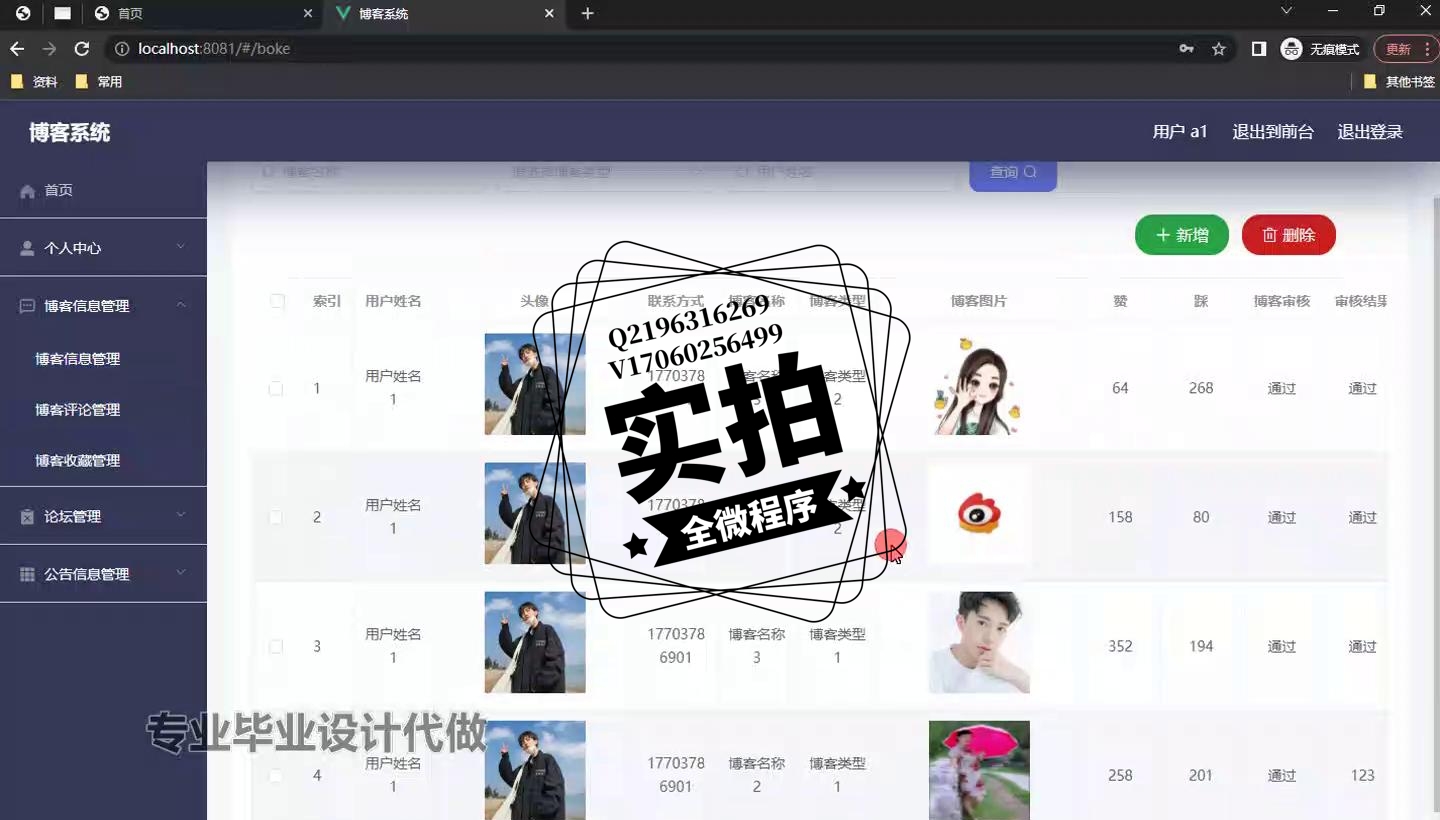Click the 博客系统 title in the header

pyautogui.click(x=69, y=132)
